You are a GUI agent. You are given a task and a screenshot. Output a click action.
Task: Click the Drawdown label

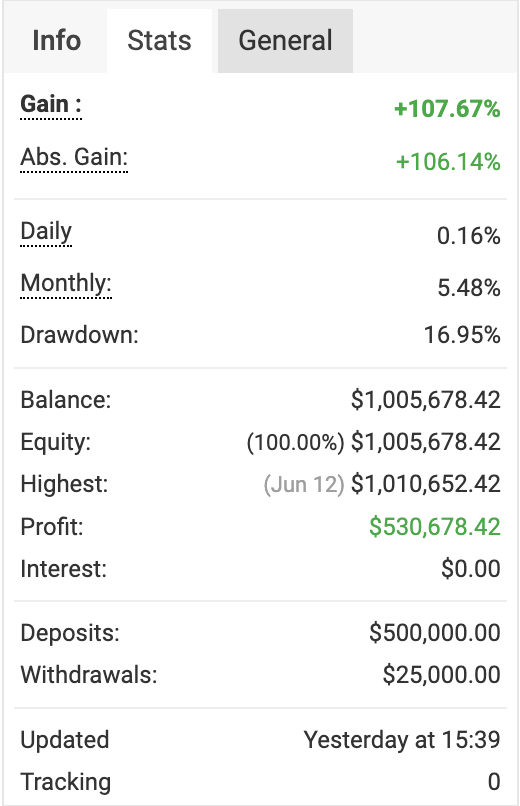pyautogui.click(x=79, y=335)
